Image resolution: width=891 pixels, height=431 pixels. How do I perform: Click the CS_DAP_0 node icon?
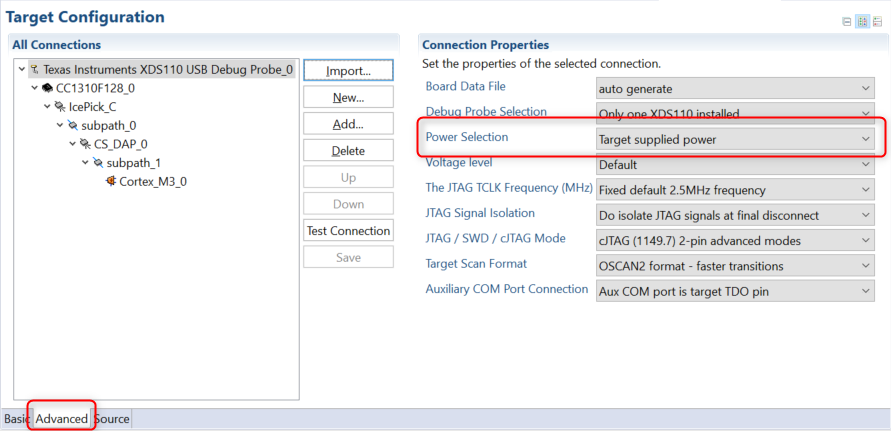pyautogui.click(x=85, y=144)
